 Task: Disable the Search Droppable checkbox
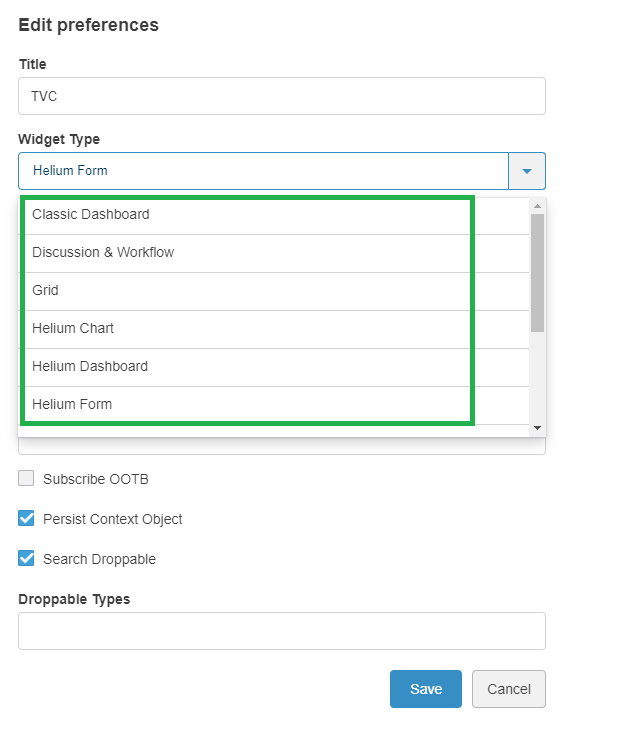26,559
